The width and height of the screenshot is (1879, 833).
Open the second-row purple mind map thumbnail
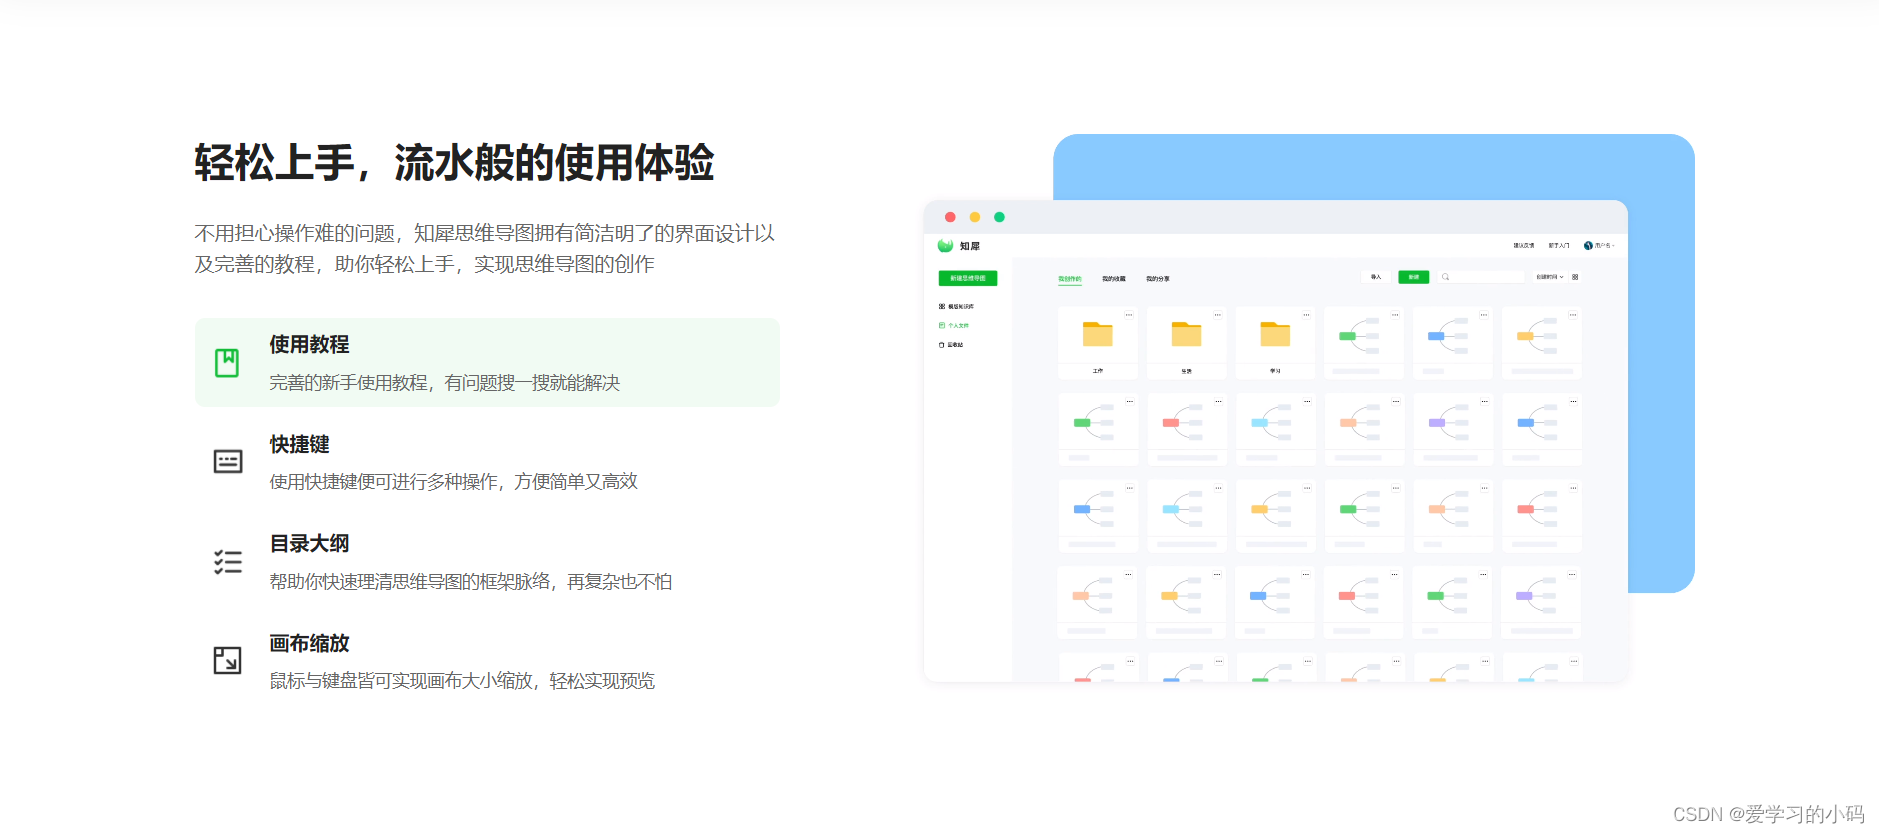1452,429
